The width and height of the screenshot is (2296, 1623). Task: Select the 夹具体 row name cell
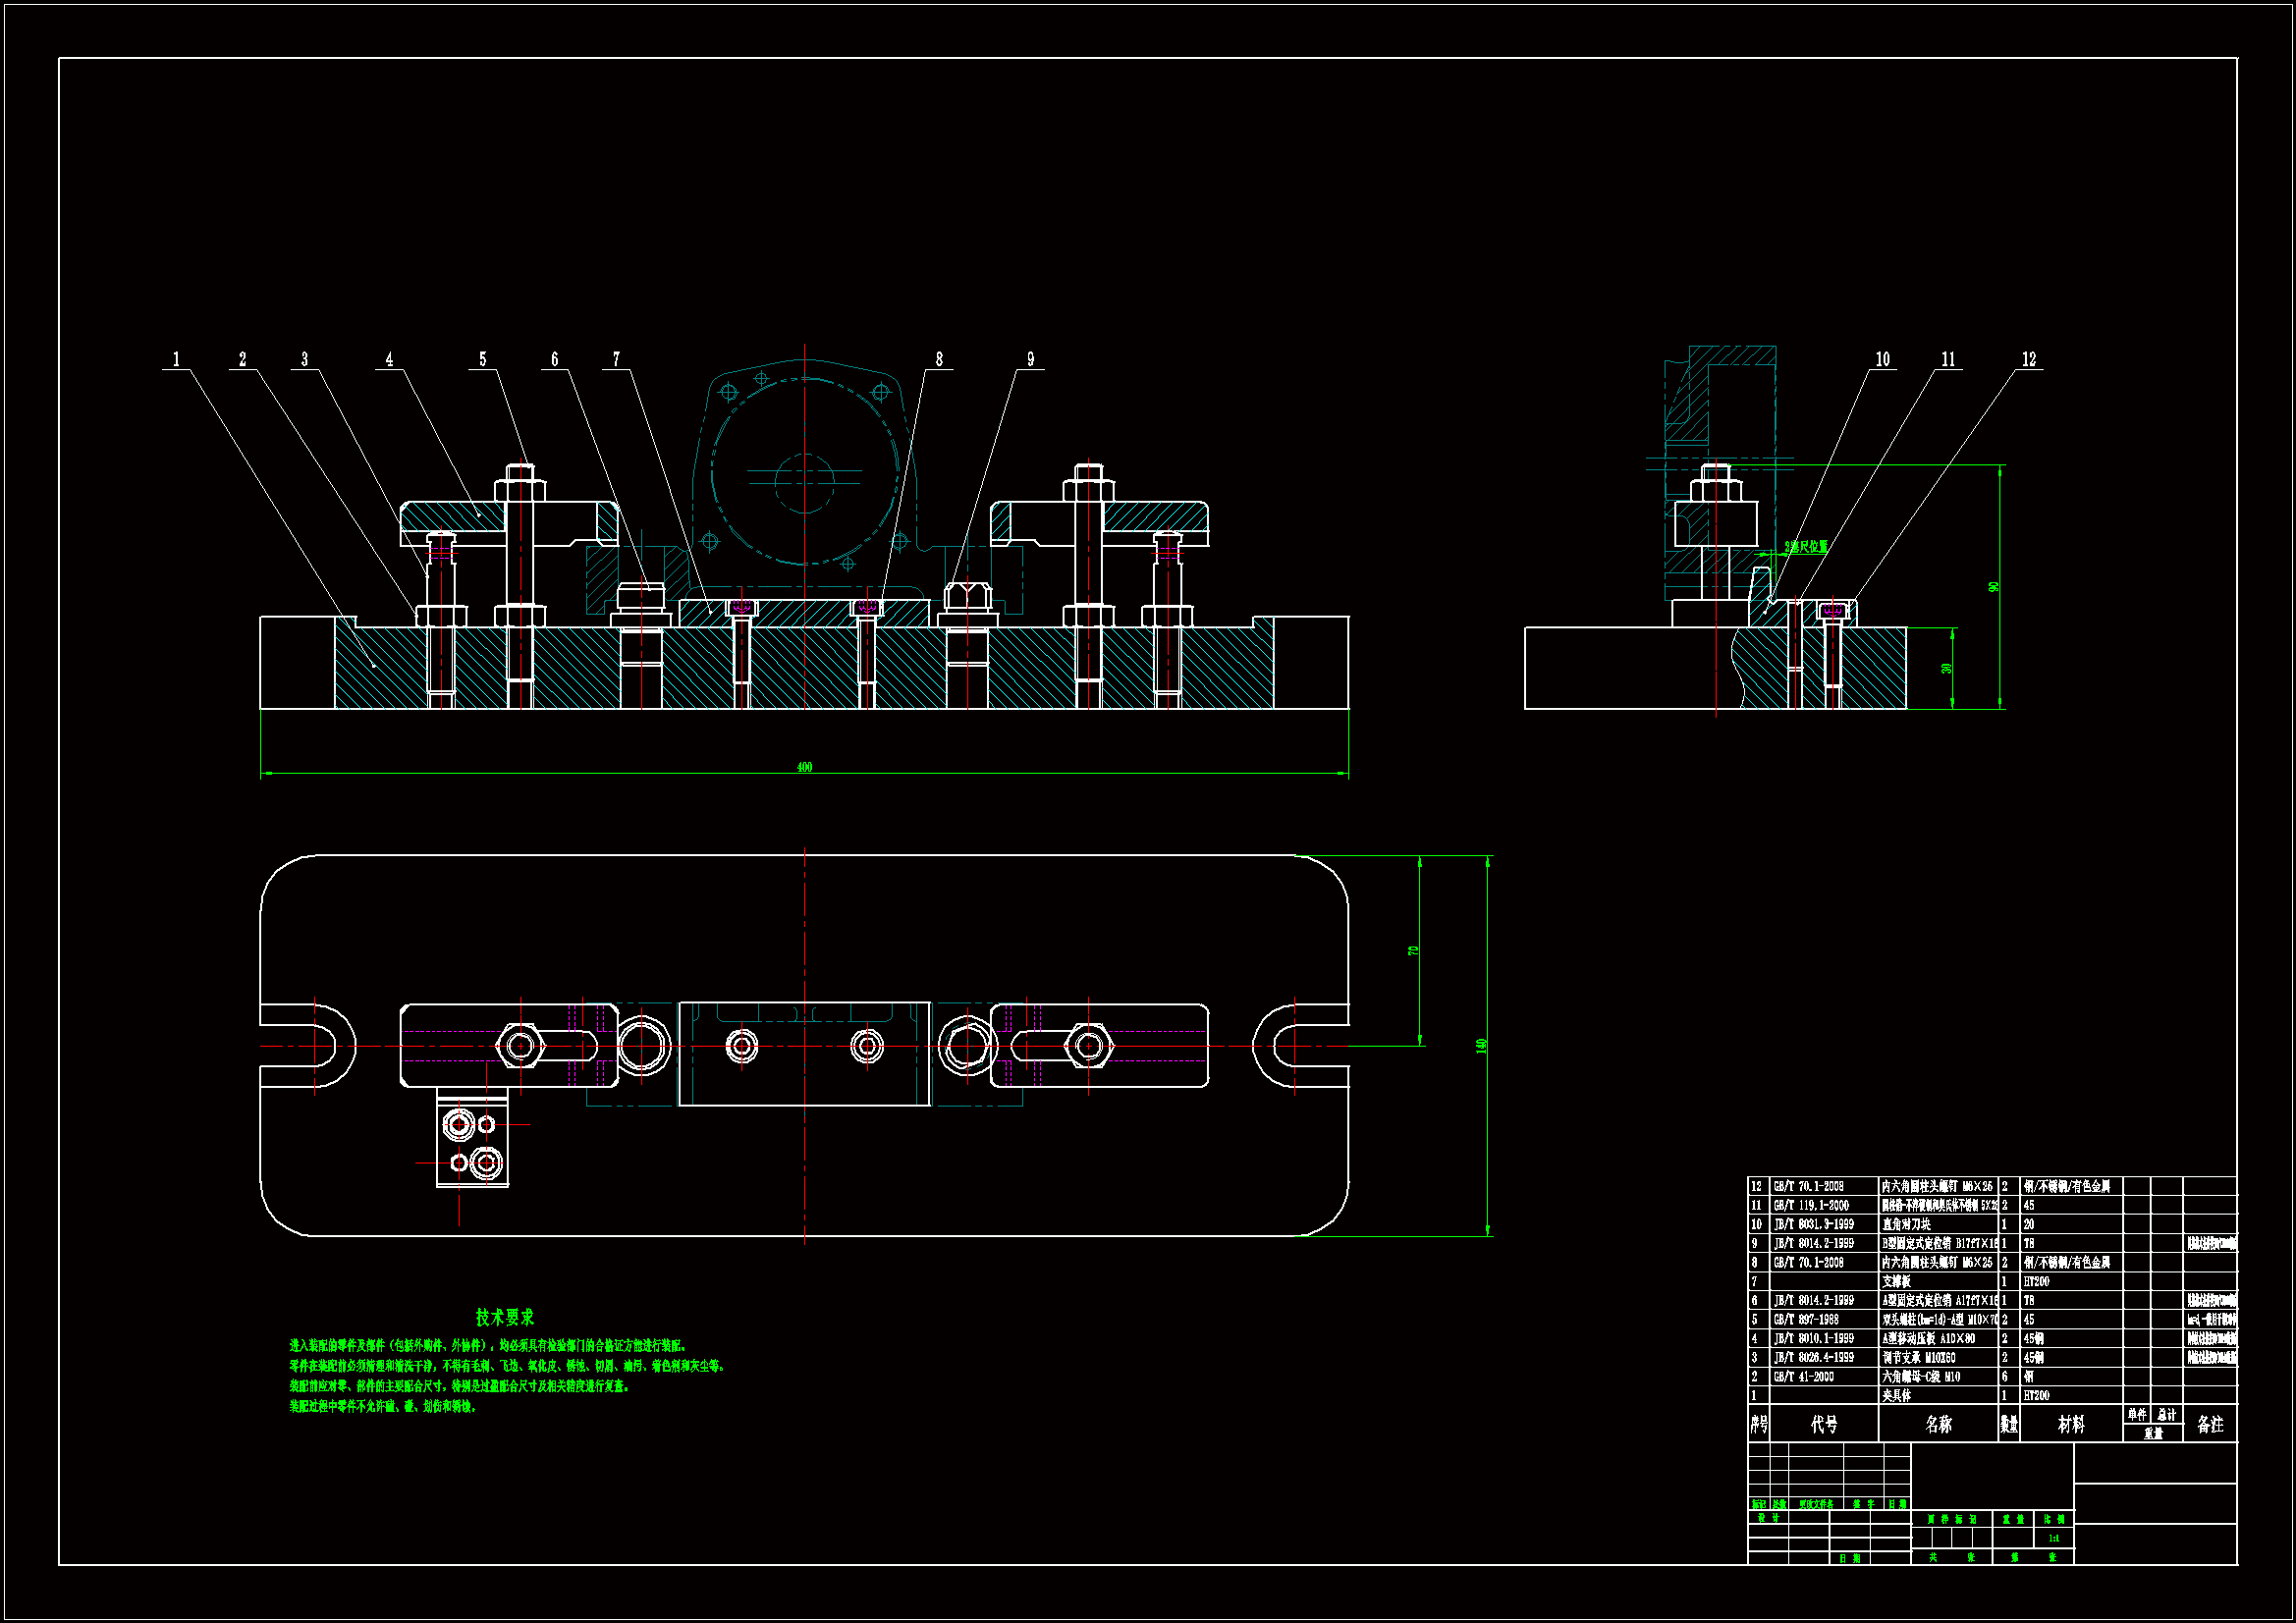click(1897, 1395)
